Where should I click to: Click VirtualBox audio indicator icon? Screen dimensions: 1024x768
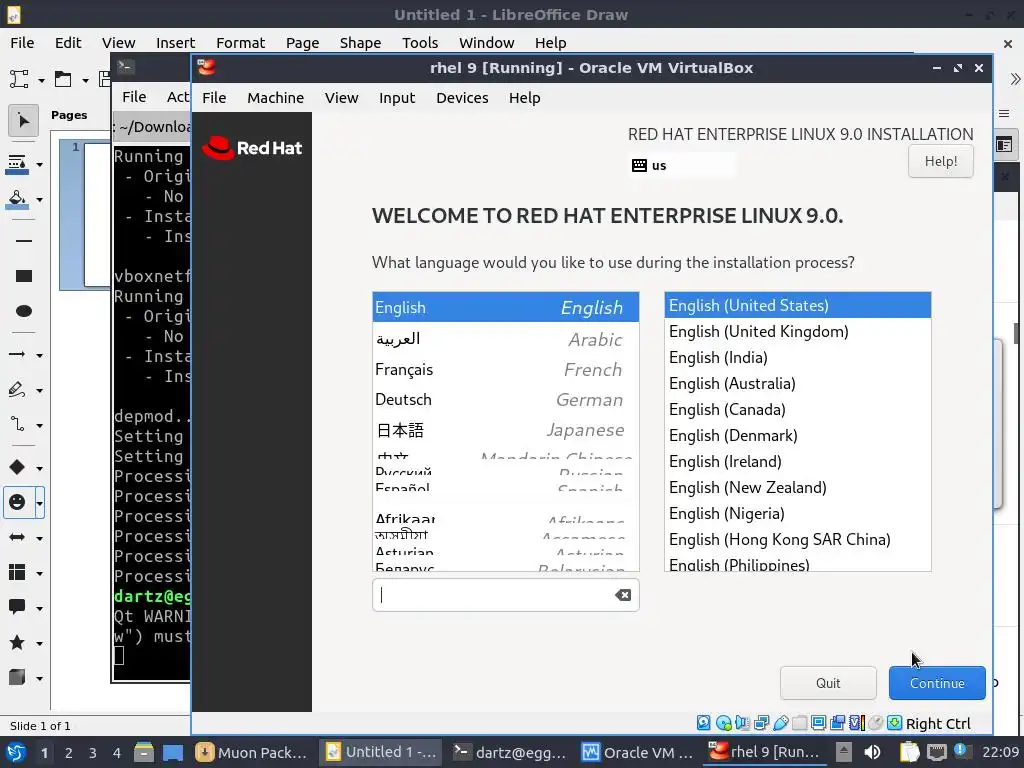point(742,723)
